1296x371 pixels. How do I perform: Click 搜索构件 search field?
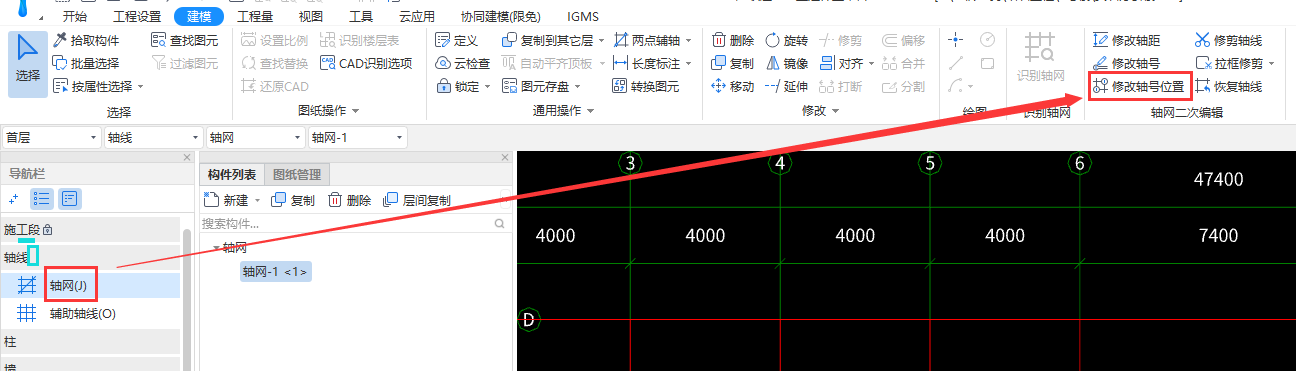coord(356,223)
